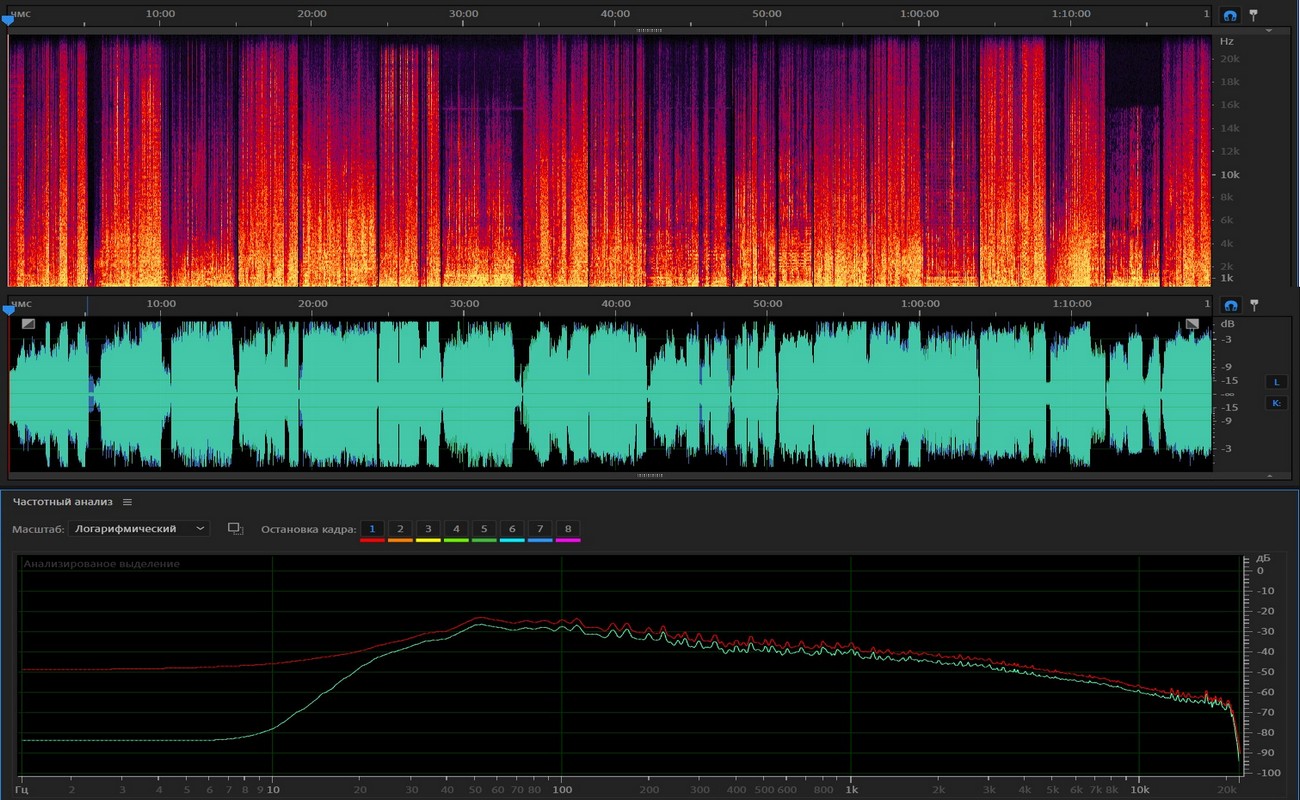Click the 30:00 mark on the waveform timeline

tap(464, 304)
